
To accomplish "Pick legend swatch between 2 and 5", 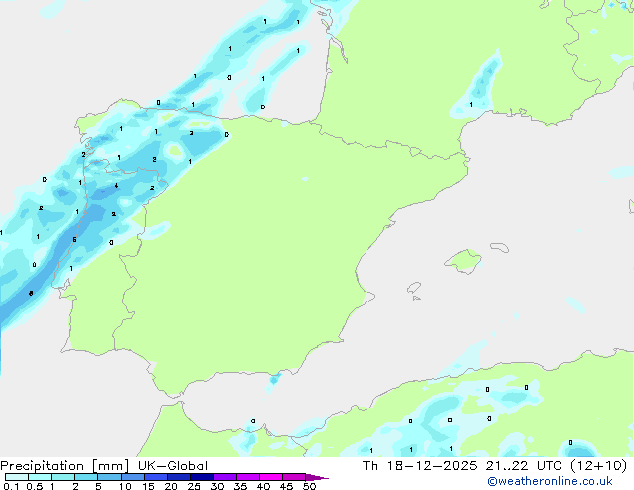I will click(86, 477).
